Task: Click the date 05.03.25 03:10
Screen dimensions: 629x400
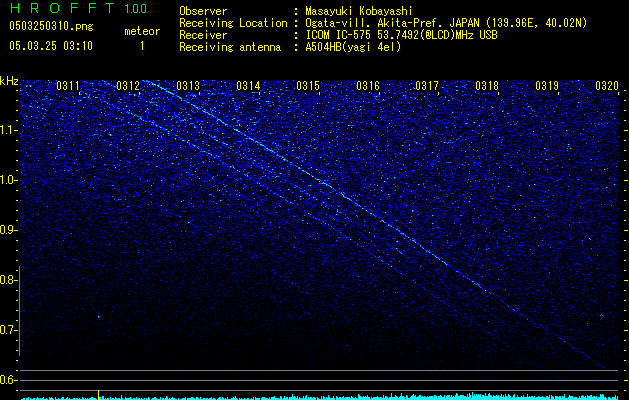Action: click(x=51, y=46)
